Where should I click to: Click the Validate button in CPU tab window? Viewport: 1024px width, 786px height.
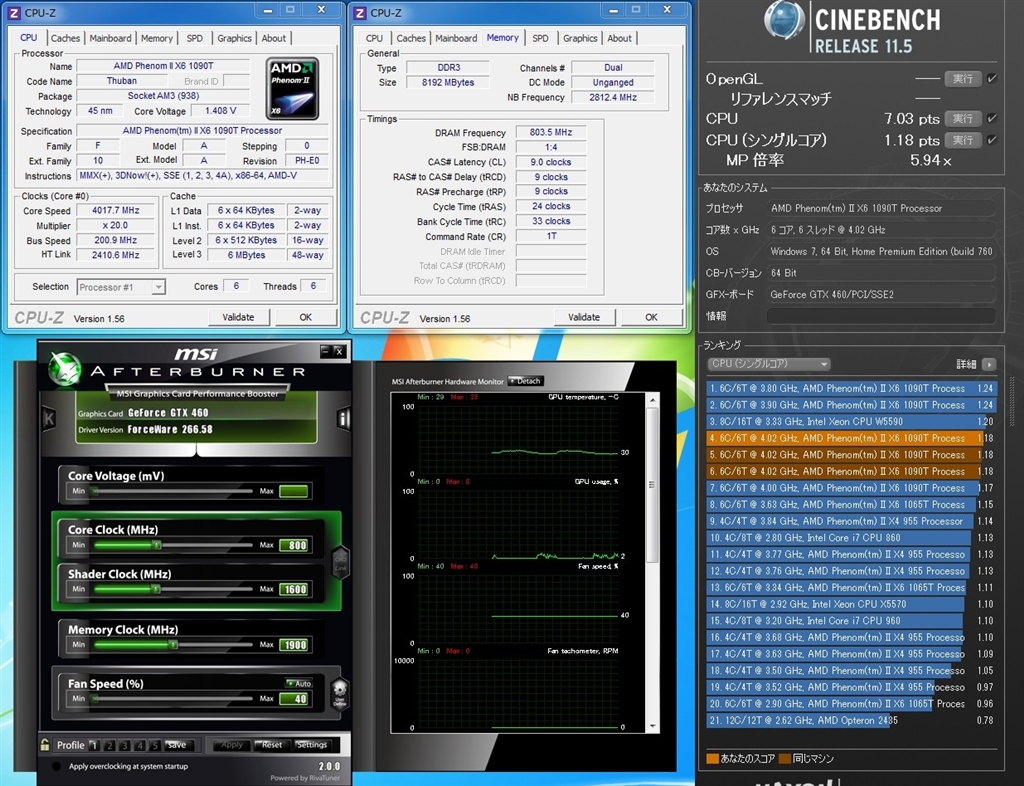238,317
